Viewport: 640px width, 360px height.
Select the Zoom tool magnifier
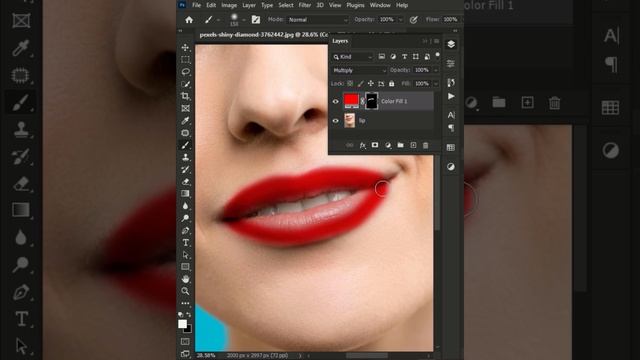coord(185,291)
